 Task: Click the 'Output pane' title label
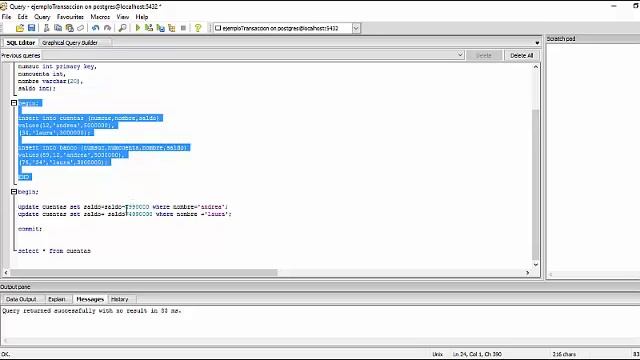click(x=15, y=287)
